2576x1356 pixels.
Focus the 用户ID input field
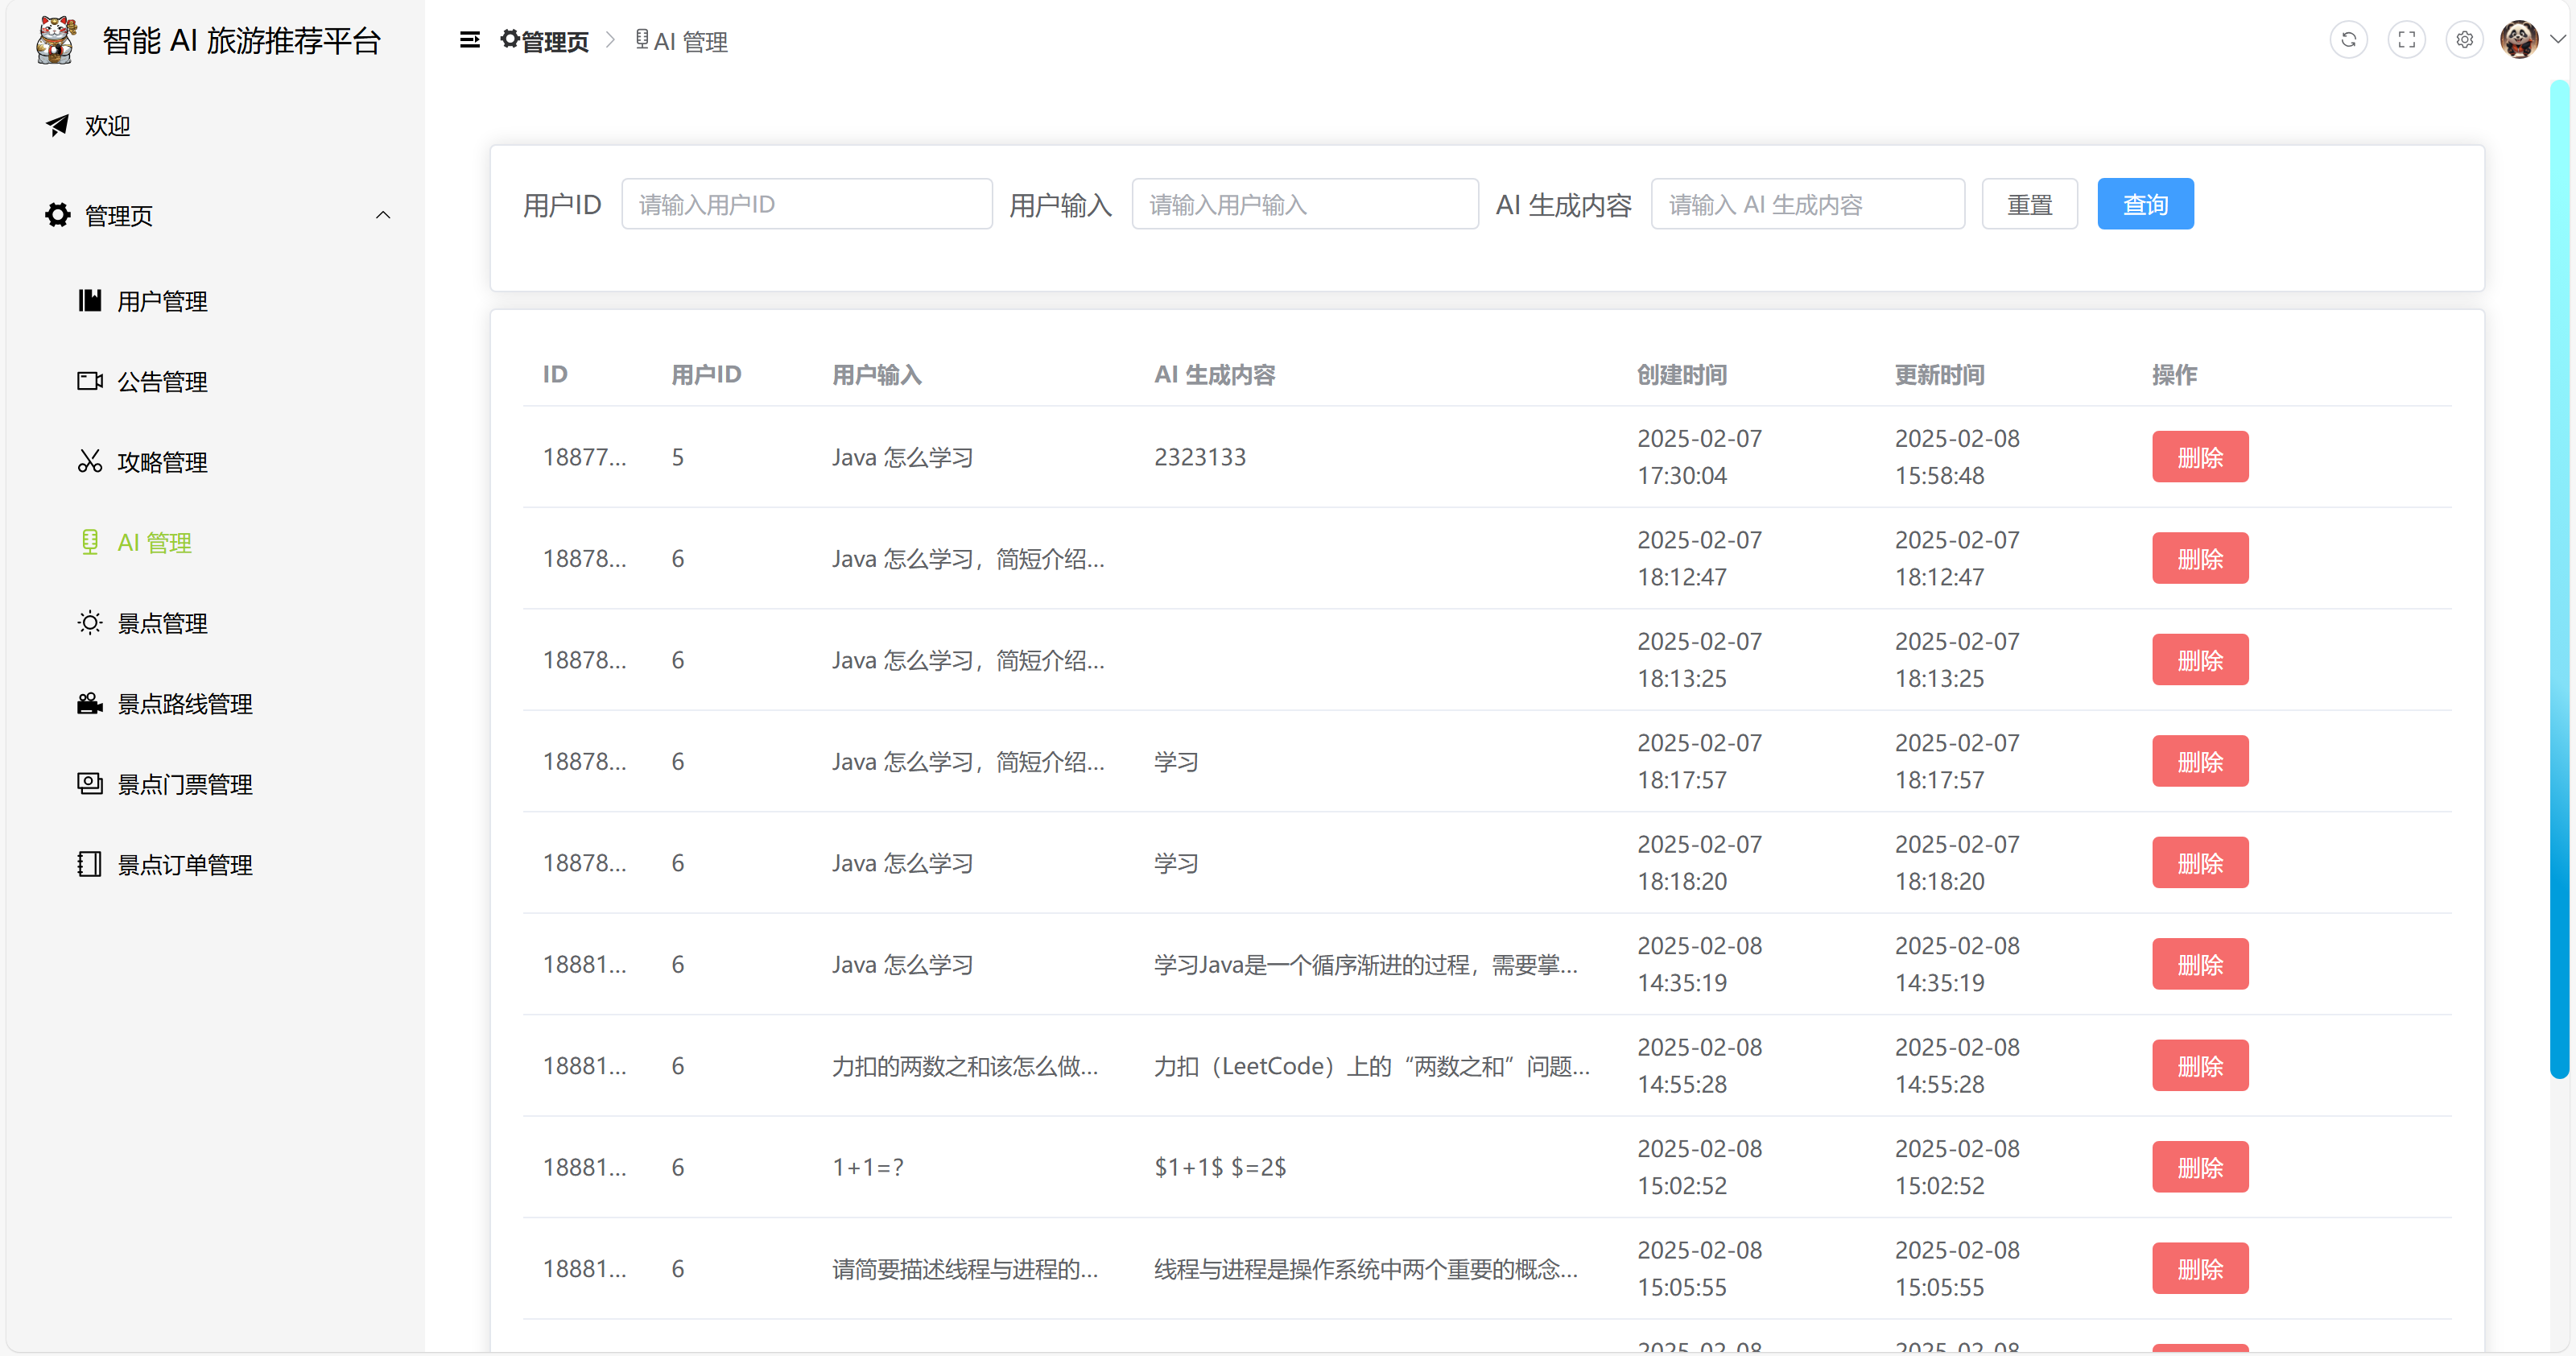coord(807,204)
